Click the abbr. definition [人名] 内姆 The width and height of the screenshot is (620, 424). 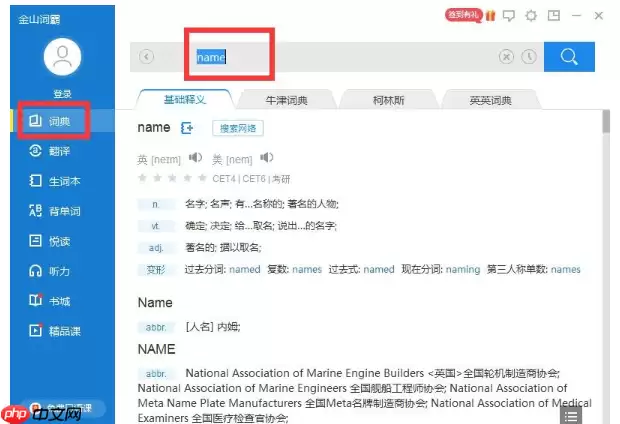(213, 327)
